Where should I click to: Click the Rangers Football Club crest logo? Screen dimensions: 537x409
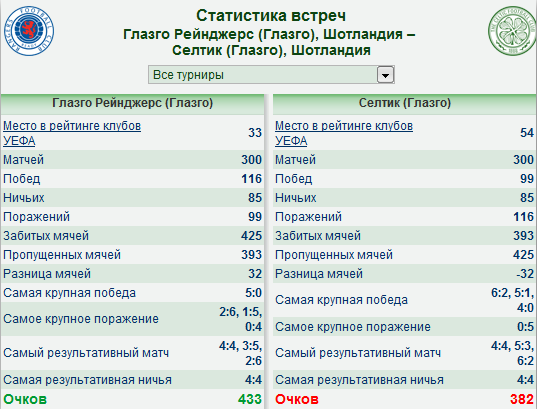click(29, 31)
